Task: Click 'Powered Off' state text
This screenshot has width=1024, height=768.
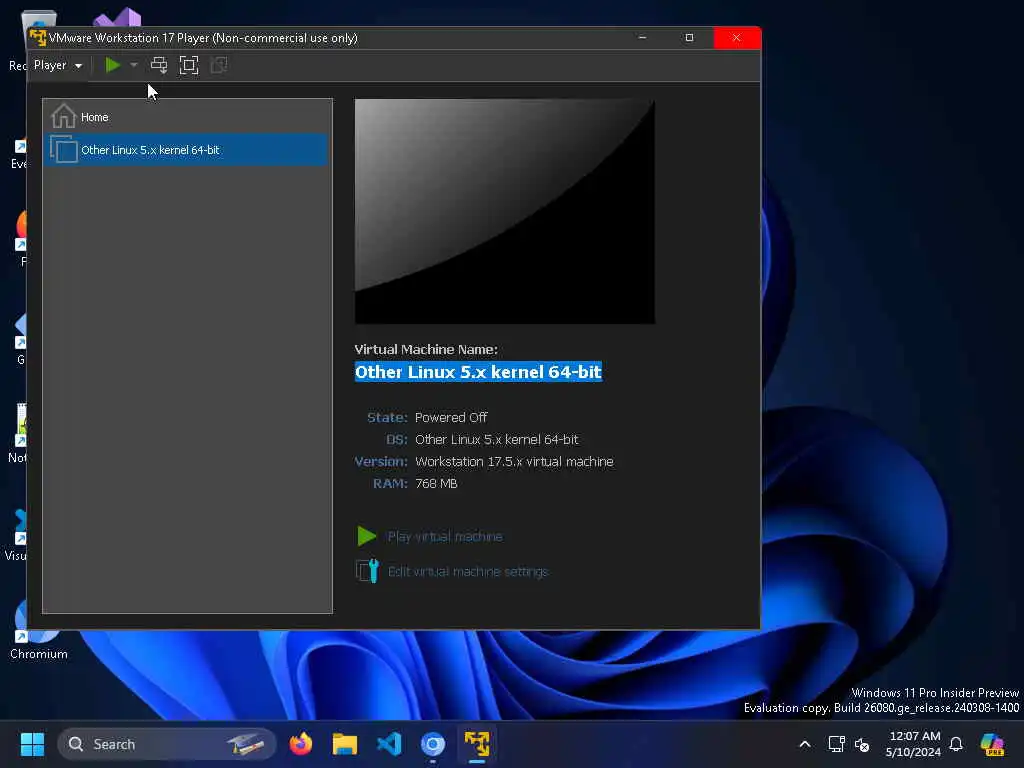Action: tap(451, 417)
